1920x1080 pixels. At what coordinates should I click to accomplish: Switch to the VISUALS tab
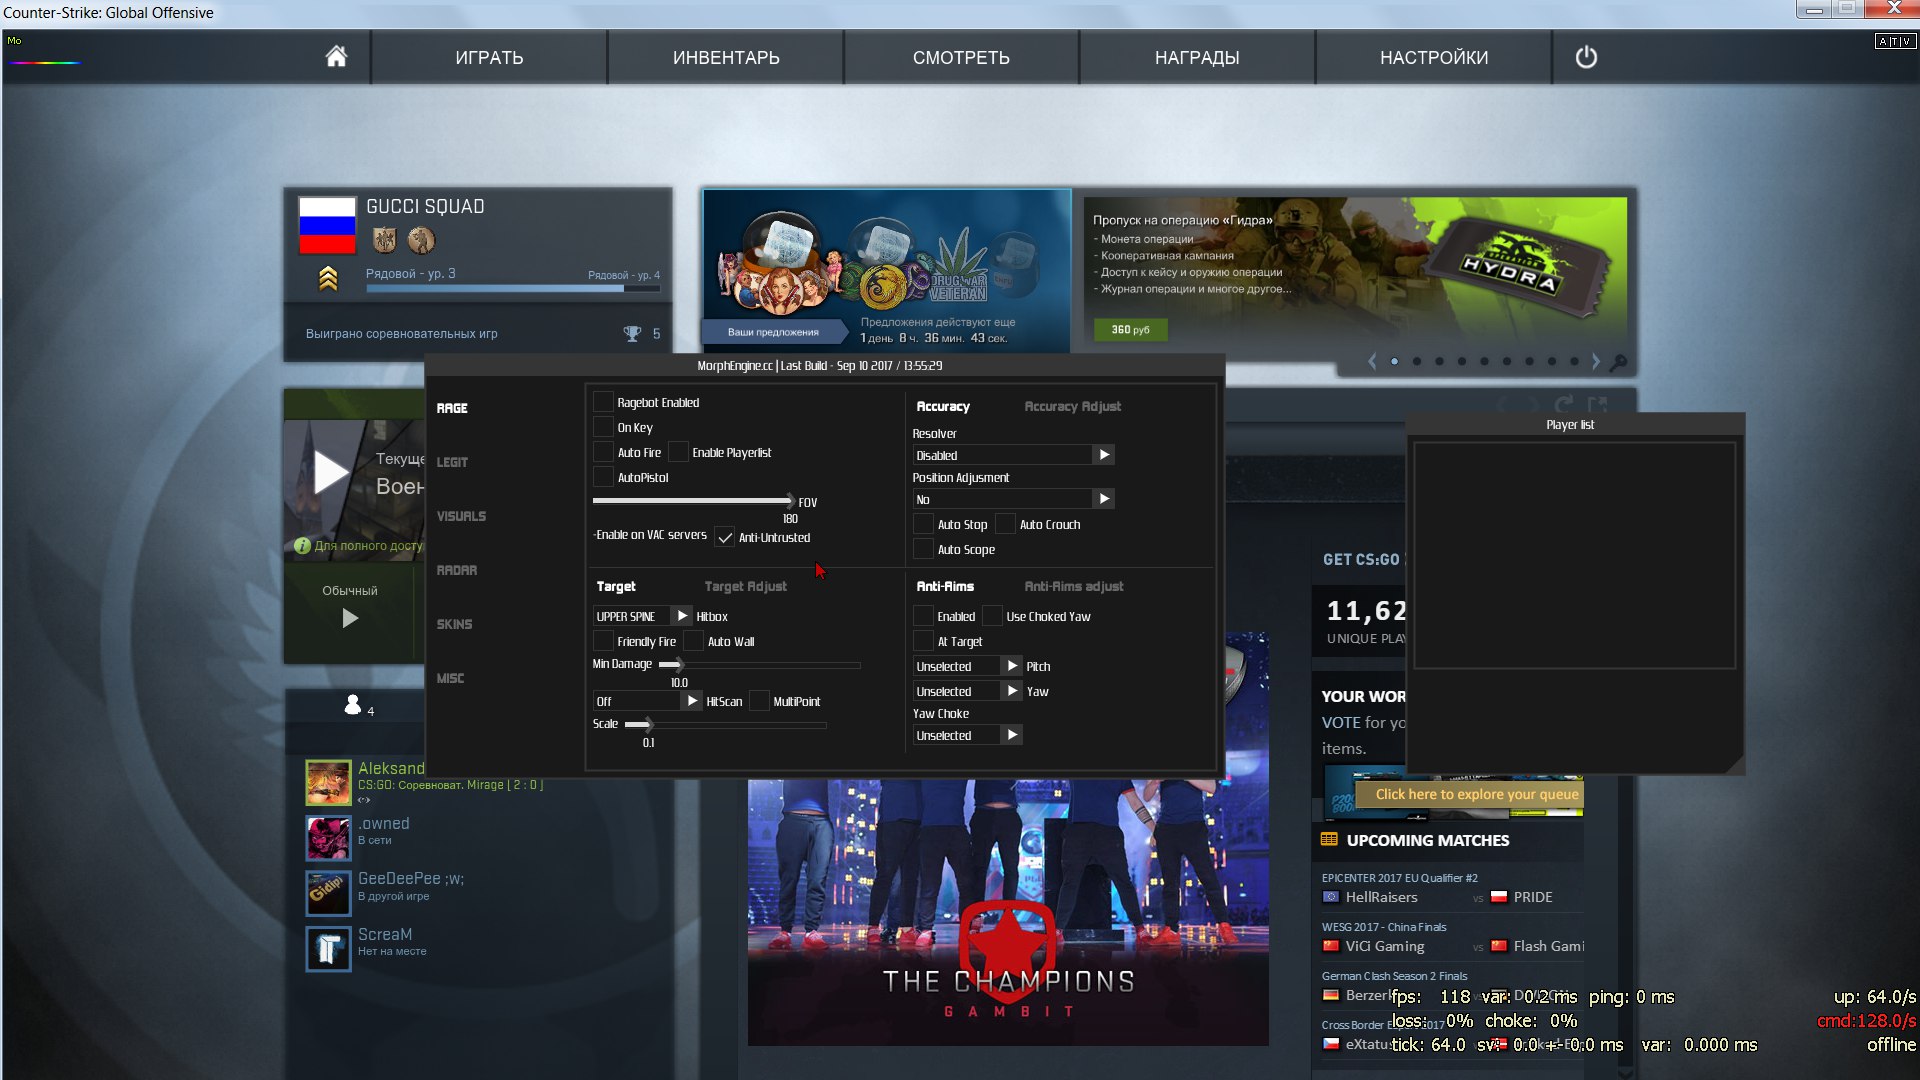[x=461, y=516]
